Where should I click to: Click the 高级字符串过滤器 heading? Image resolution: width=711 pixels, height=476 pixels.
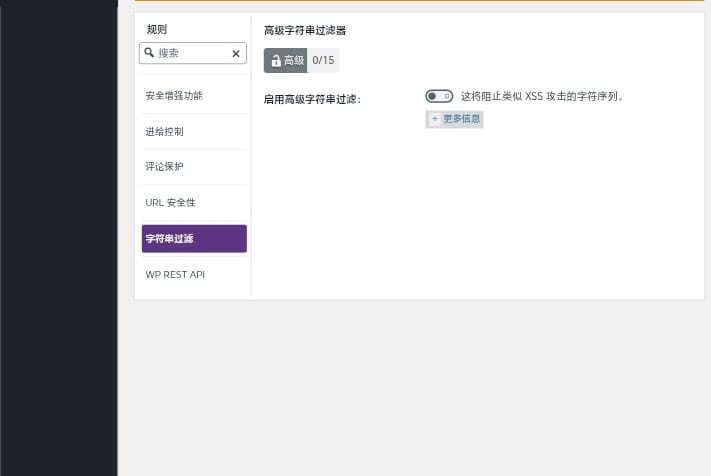pos(305,30)
